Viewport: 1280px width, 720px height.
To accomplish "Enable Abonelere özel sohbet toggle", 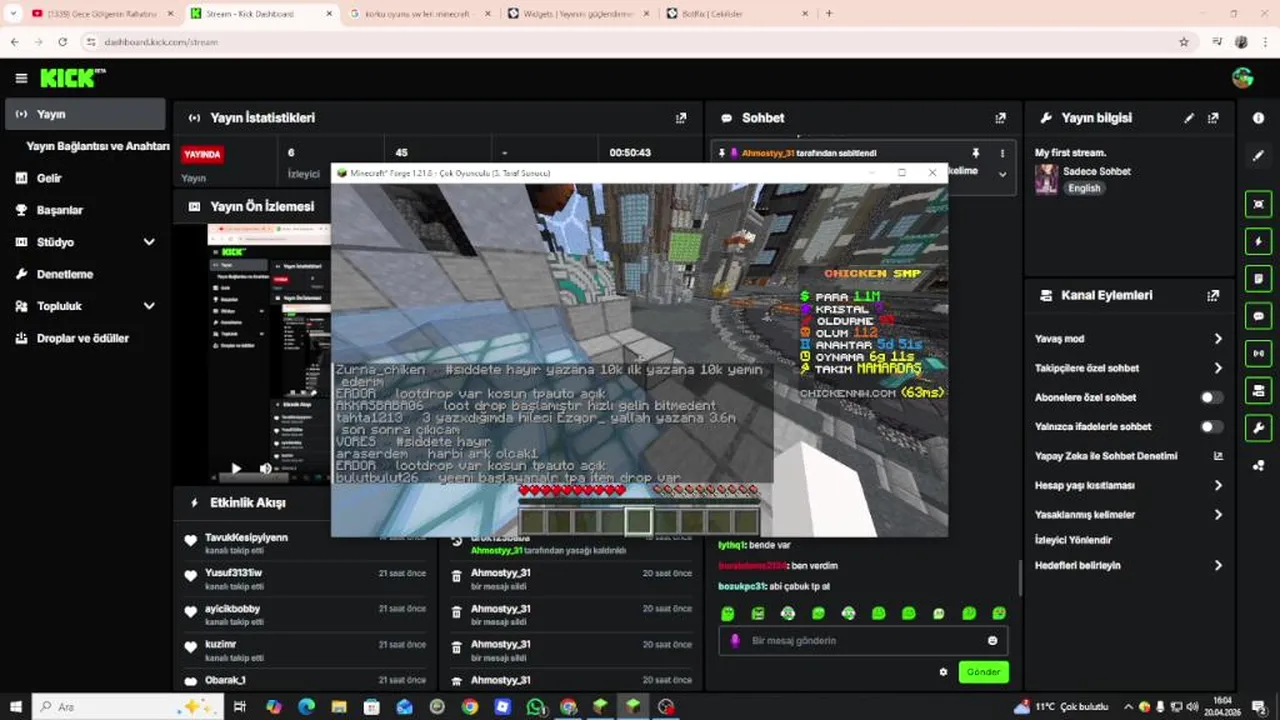I will 1211,397.
